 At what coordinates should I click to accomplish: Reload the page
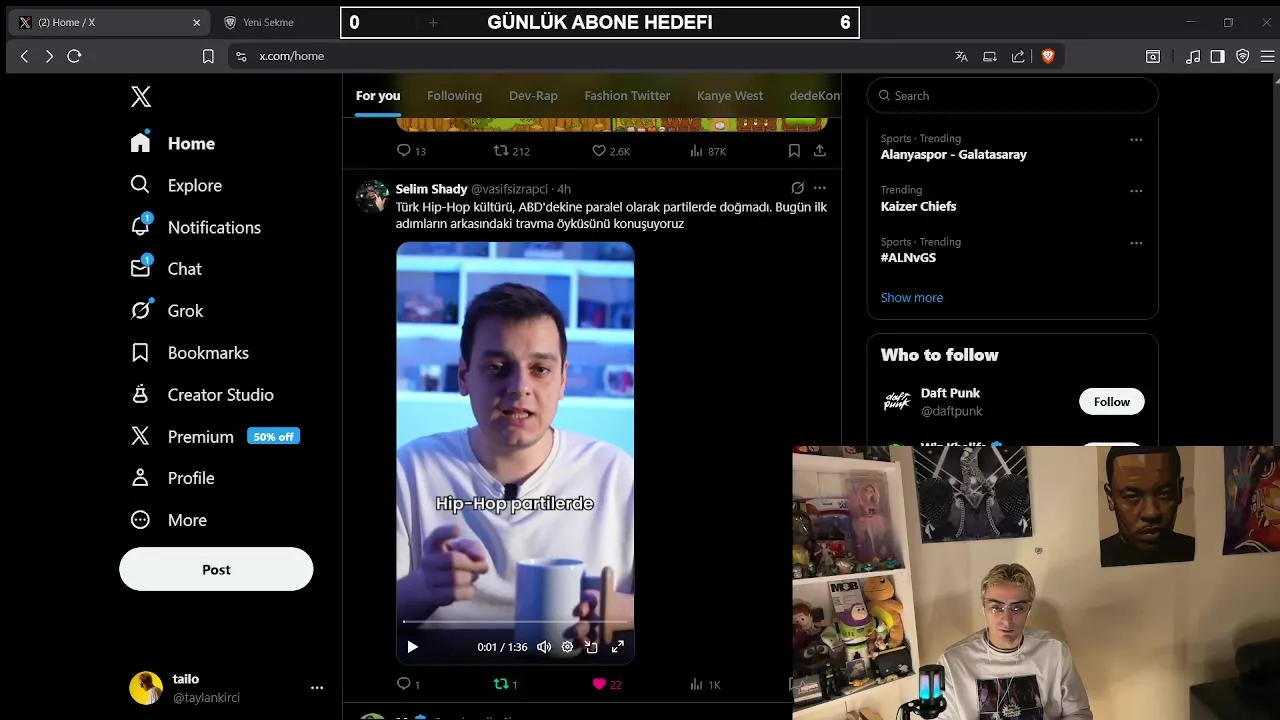click(74, 56)
